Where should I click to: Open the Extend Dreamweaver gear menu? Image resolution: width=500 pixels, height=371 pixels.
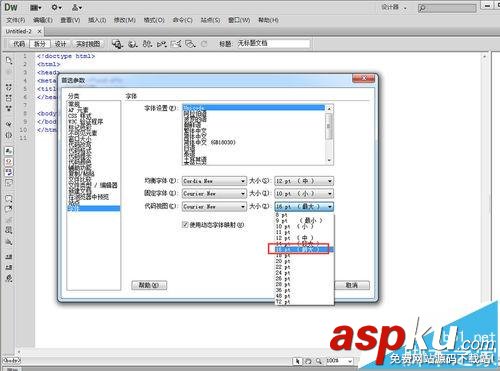56,7
